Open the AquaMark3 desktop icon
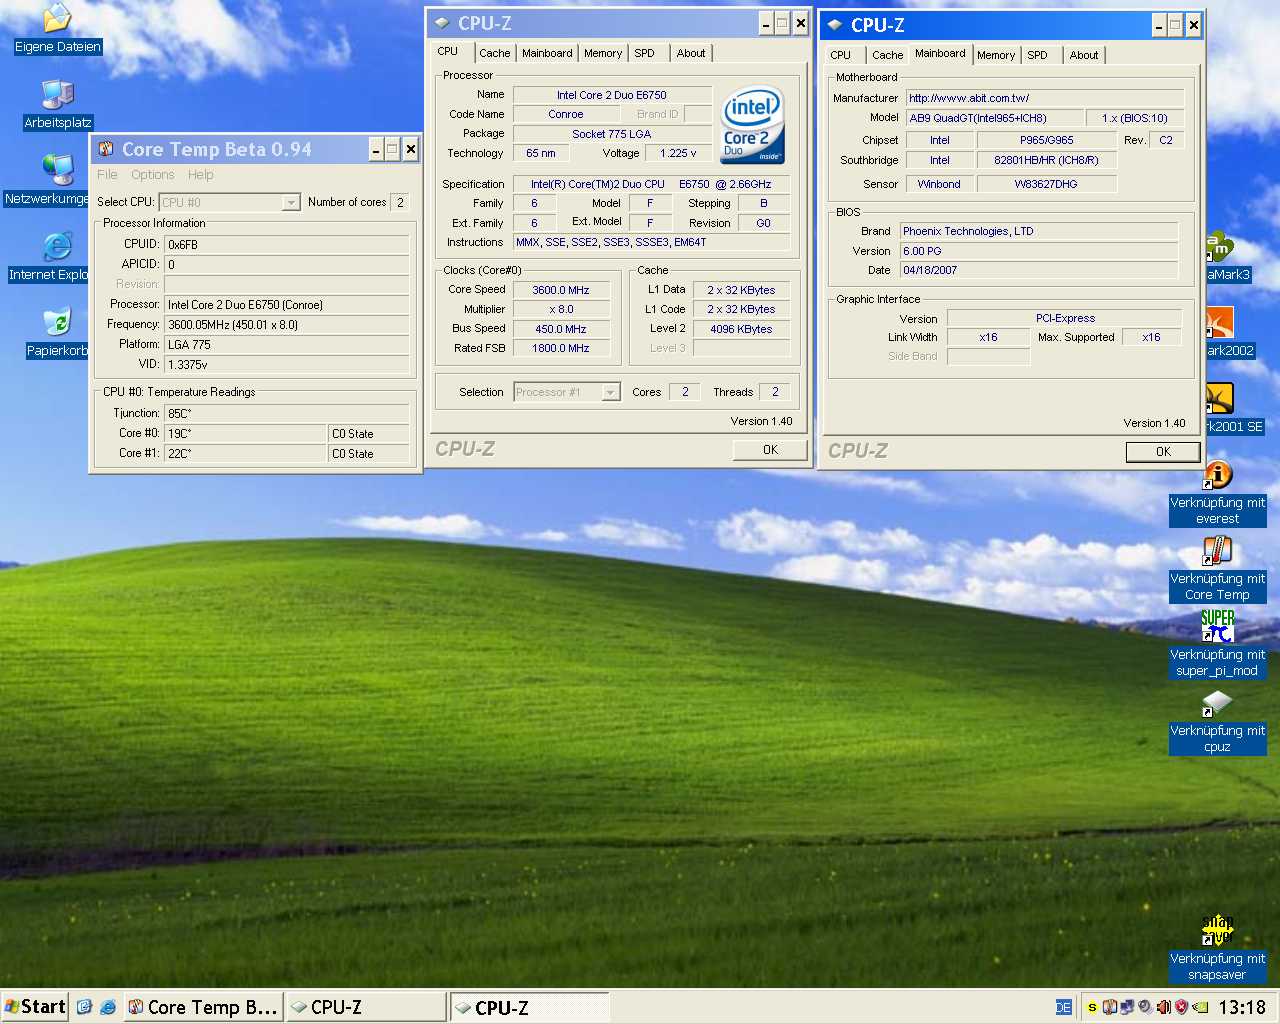Screen dimensions: 1280x1024 tap(1219, 246)
